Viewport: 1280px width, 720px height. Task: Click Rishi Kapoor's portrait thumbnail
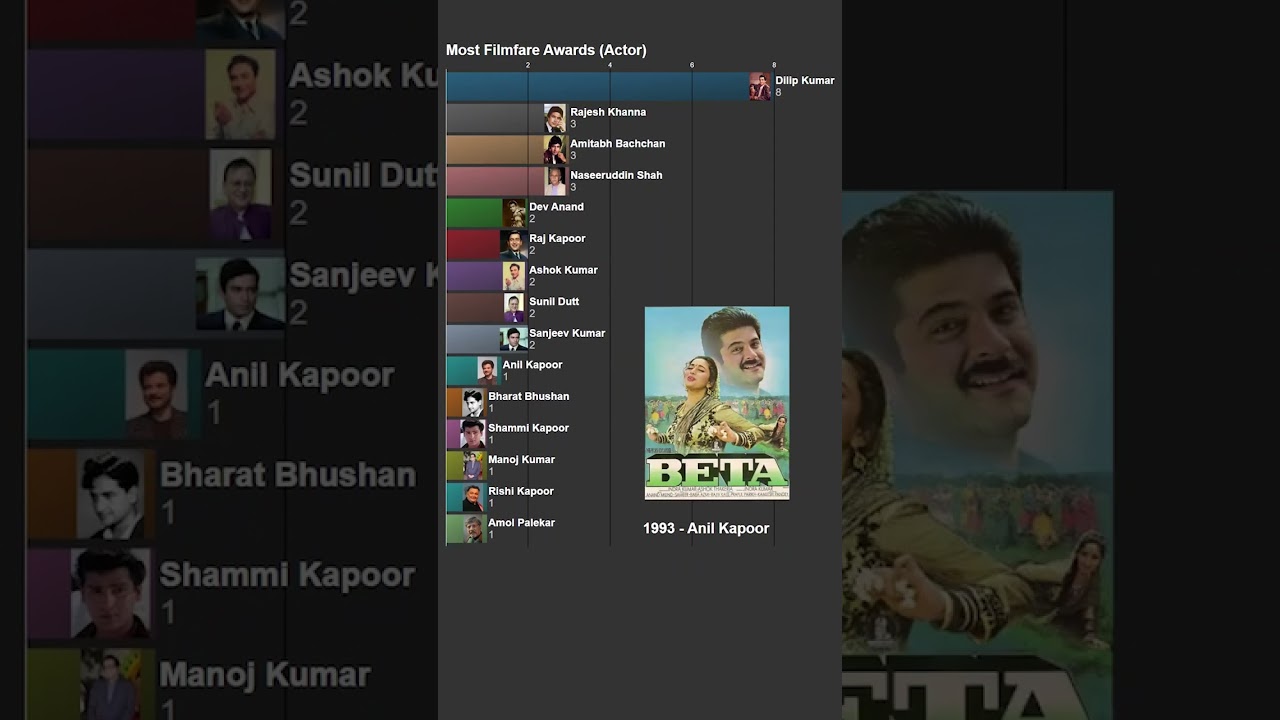coord(473,497)
